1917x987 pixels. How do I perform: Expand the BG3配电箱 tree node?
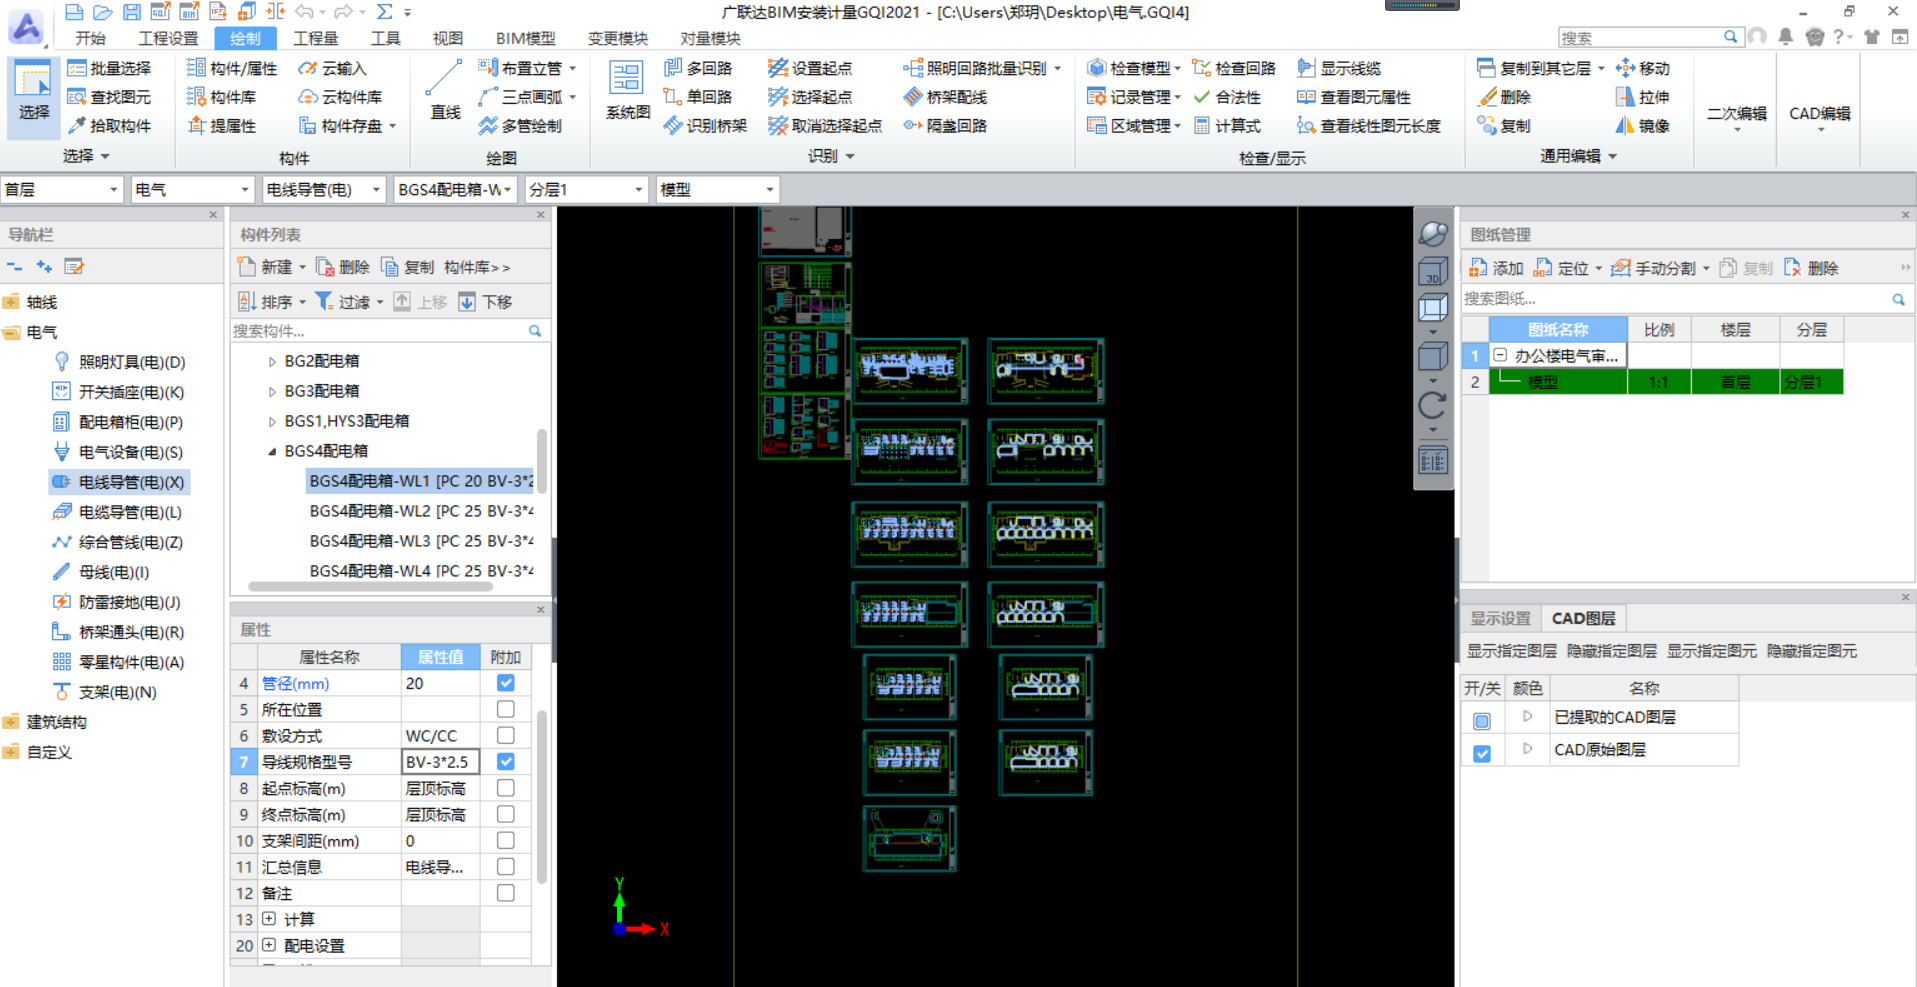click(x=272, y=392)
